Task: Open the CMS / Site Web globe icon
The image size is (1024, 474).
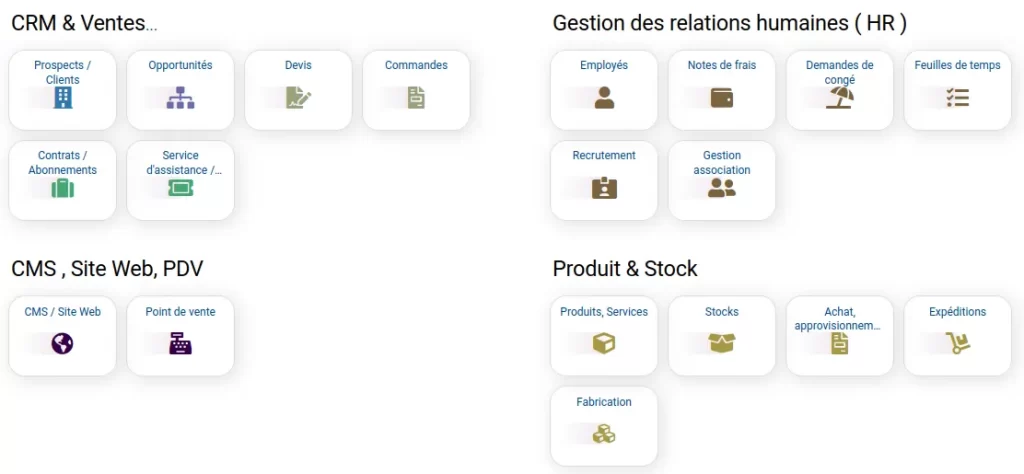Action: pyautogui.click(x=63, y=344)
